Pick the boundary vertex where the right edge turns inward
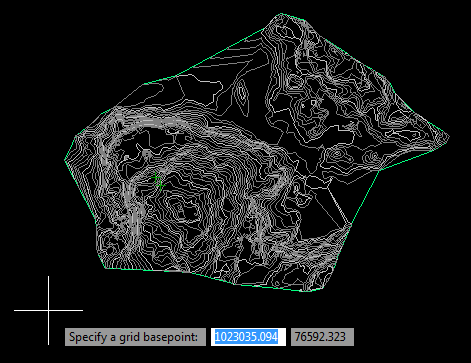The height and width of the screenshot is (363, 471). point(380,170)
